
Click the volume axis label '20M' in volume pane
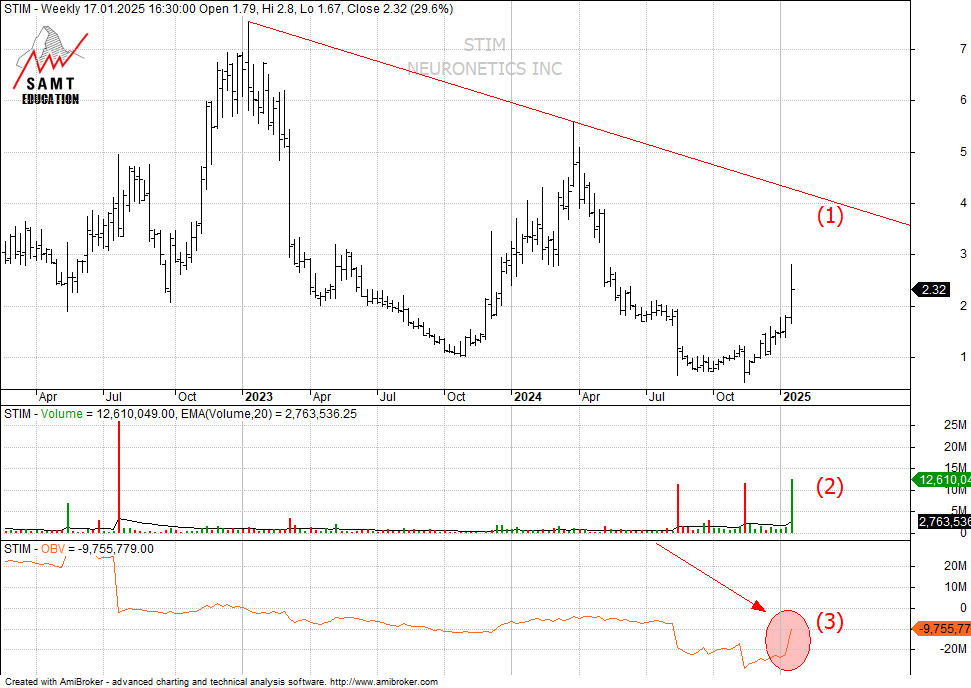[955, 446]
